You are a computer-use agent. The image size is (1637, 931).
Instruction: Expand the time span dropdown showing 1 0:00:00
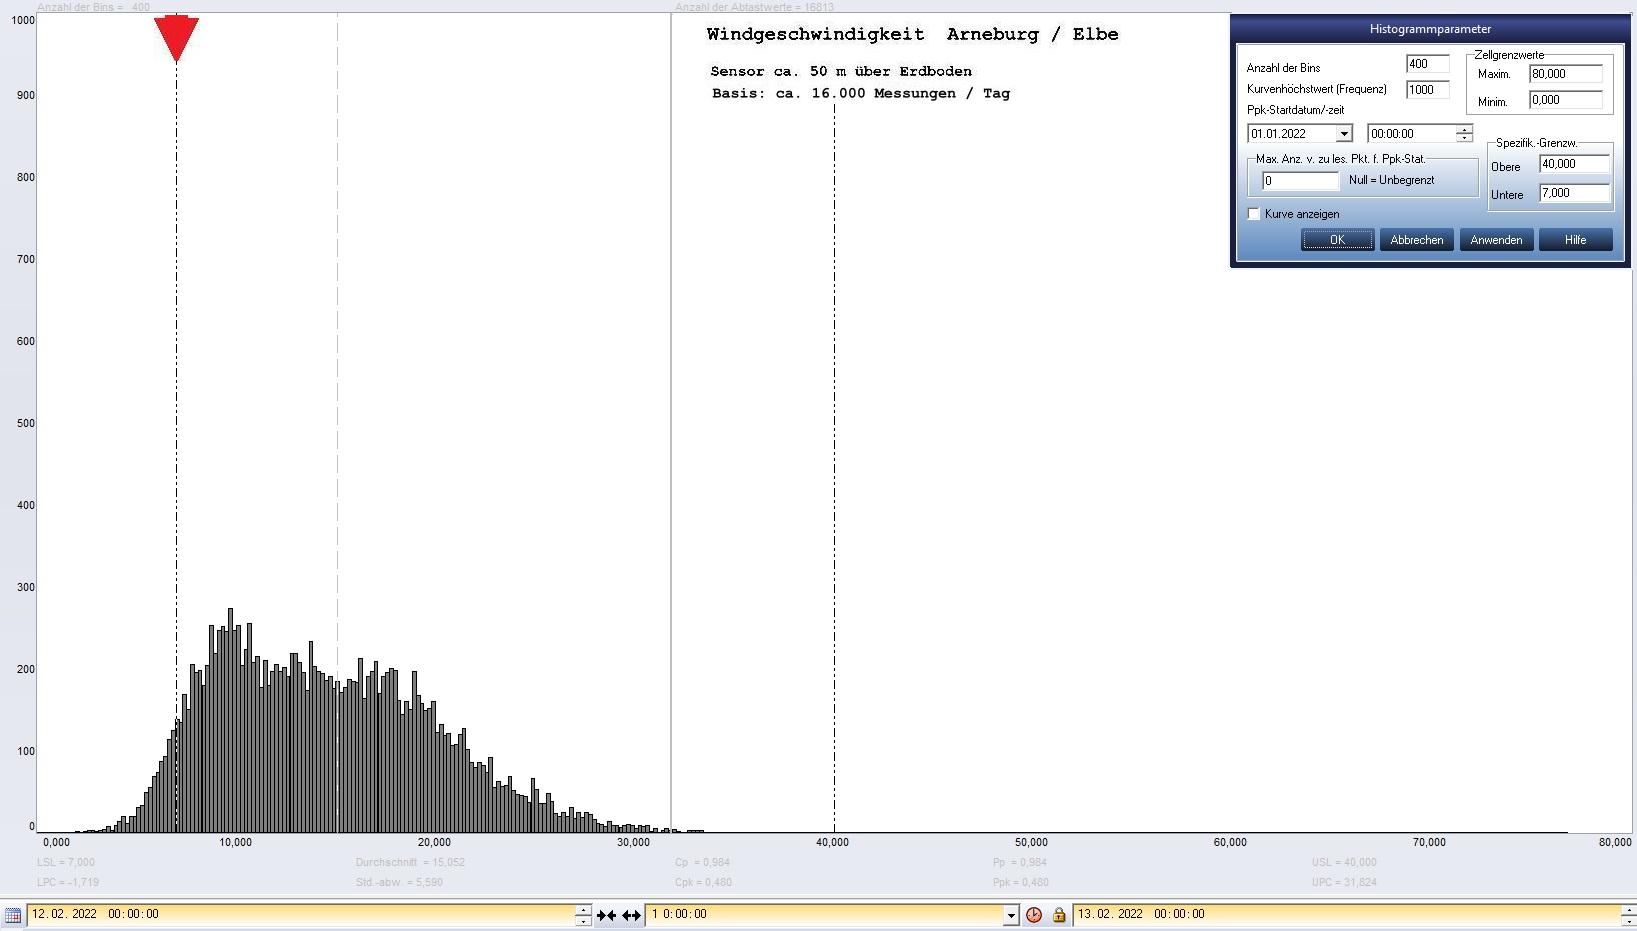1011,915
